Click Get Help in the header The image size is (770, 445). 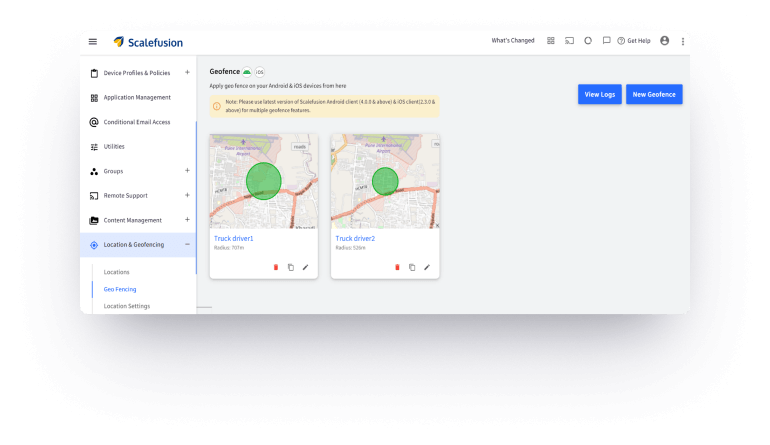634,41
